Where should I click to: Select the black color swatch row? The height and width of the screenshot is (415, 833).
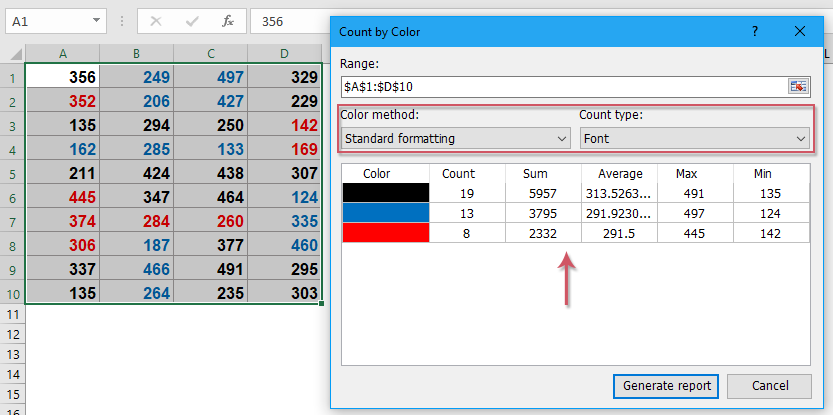pyautogui.click(x=576, y=193)
